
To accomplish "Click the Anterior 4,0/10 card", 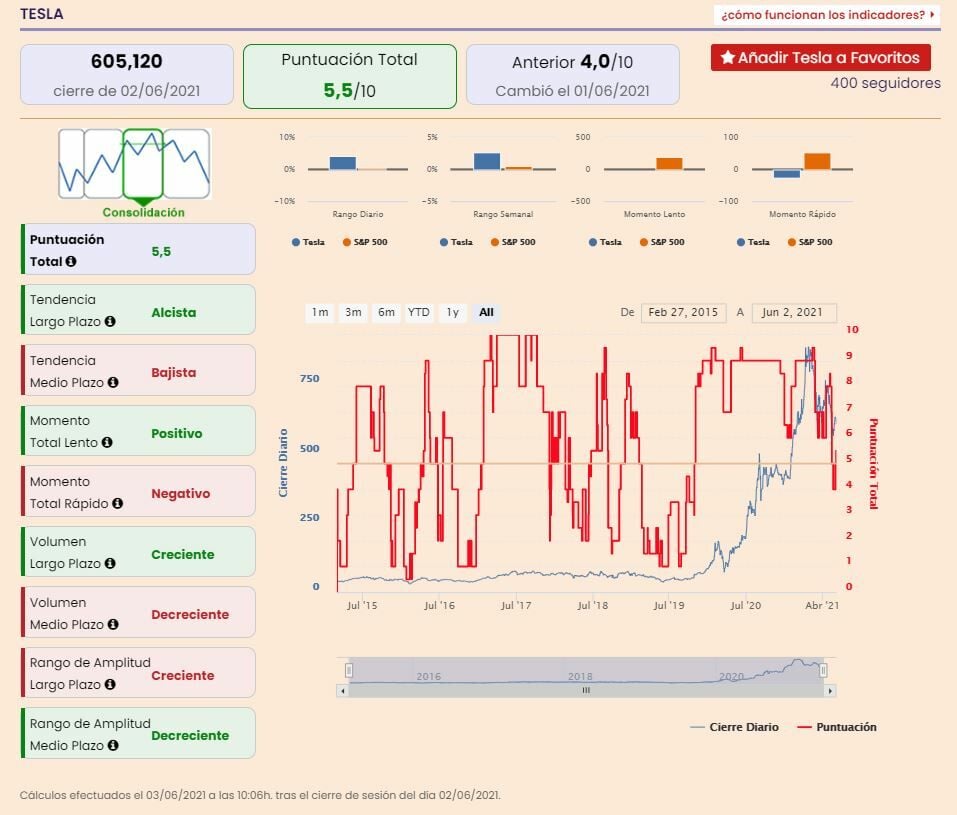I will [x=572, y=74].
